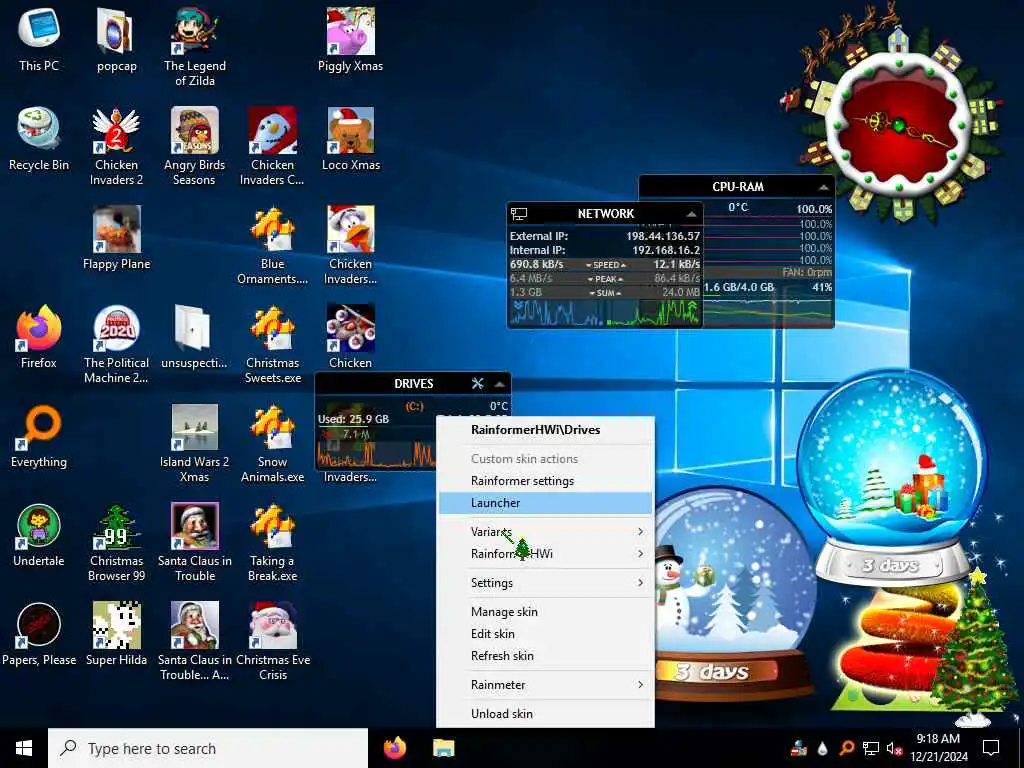Open the taskbar clock showing 9:18 AM
This screenshot has height=768, width=1024.
point(938,748)
